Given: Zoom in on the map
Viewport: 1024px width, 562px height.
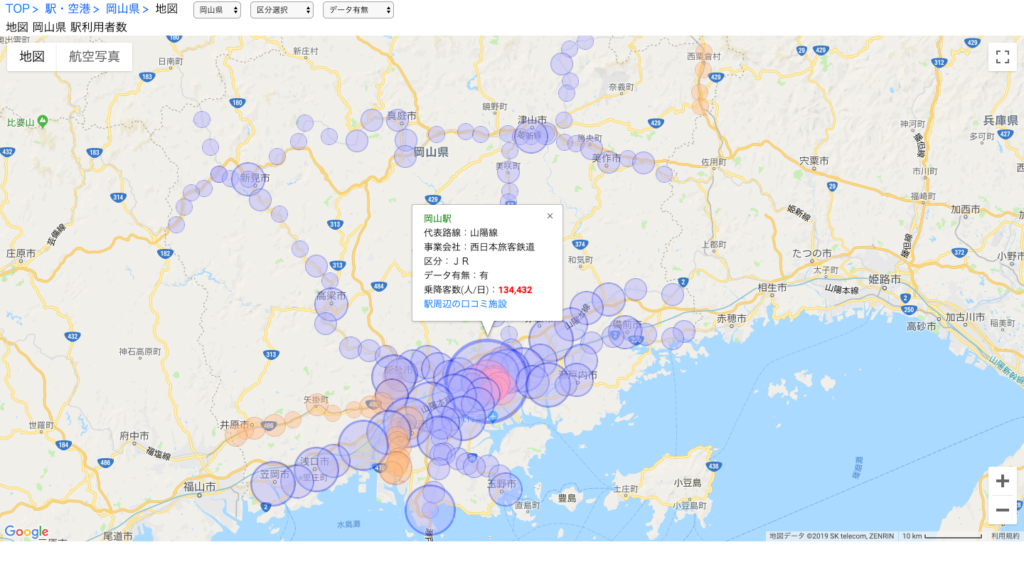Looking at the screenshot, I should click(x=1001, y=481).
